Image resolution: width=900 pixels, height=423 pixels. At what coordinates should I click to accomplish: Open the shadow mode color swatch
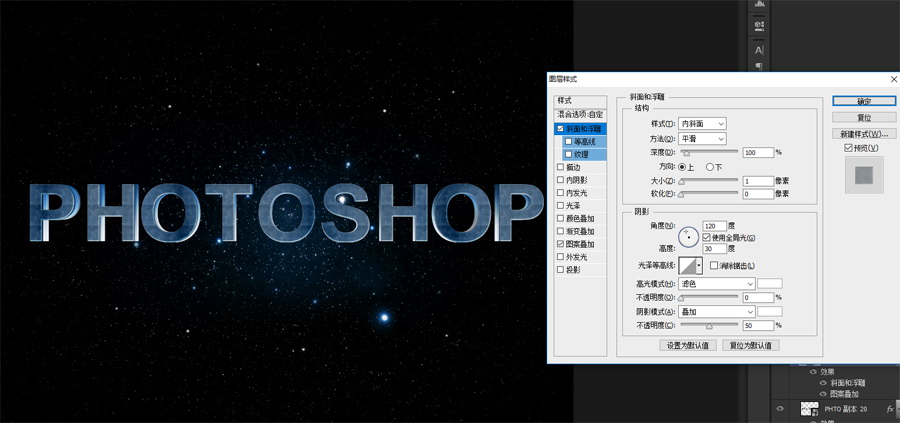[x=770, y=312]
